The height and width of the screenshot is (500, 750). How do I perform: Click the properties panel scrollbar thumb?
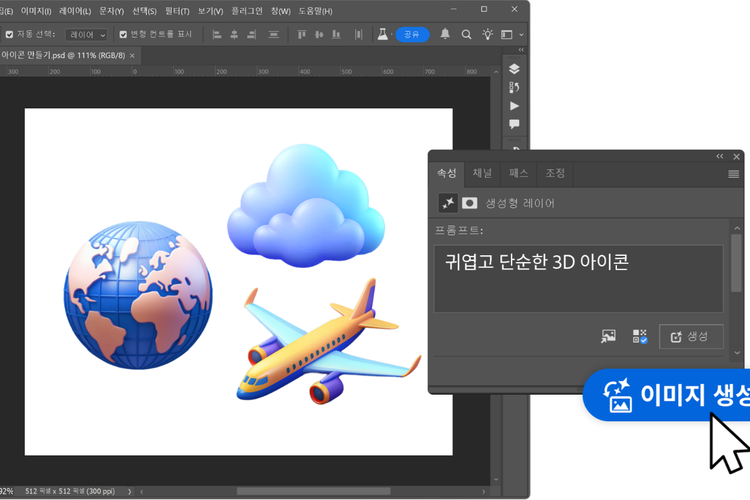coord(736,263)
